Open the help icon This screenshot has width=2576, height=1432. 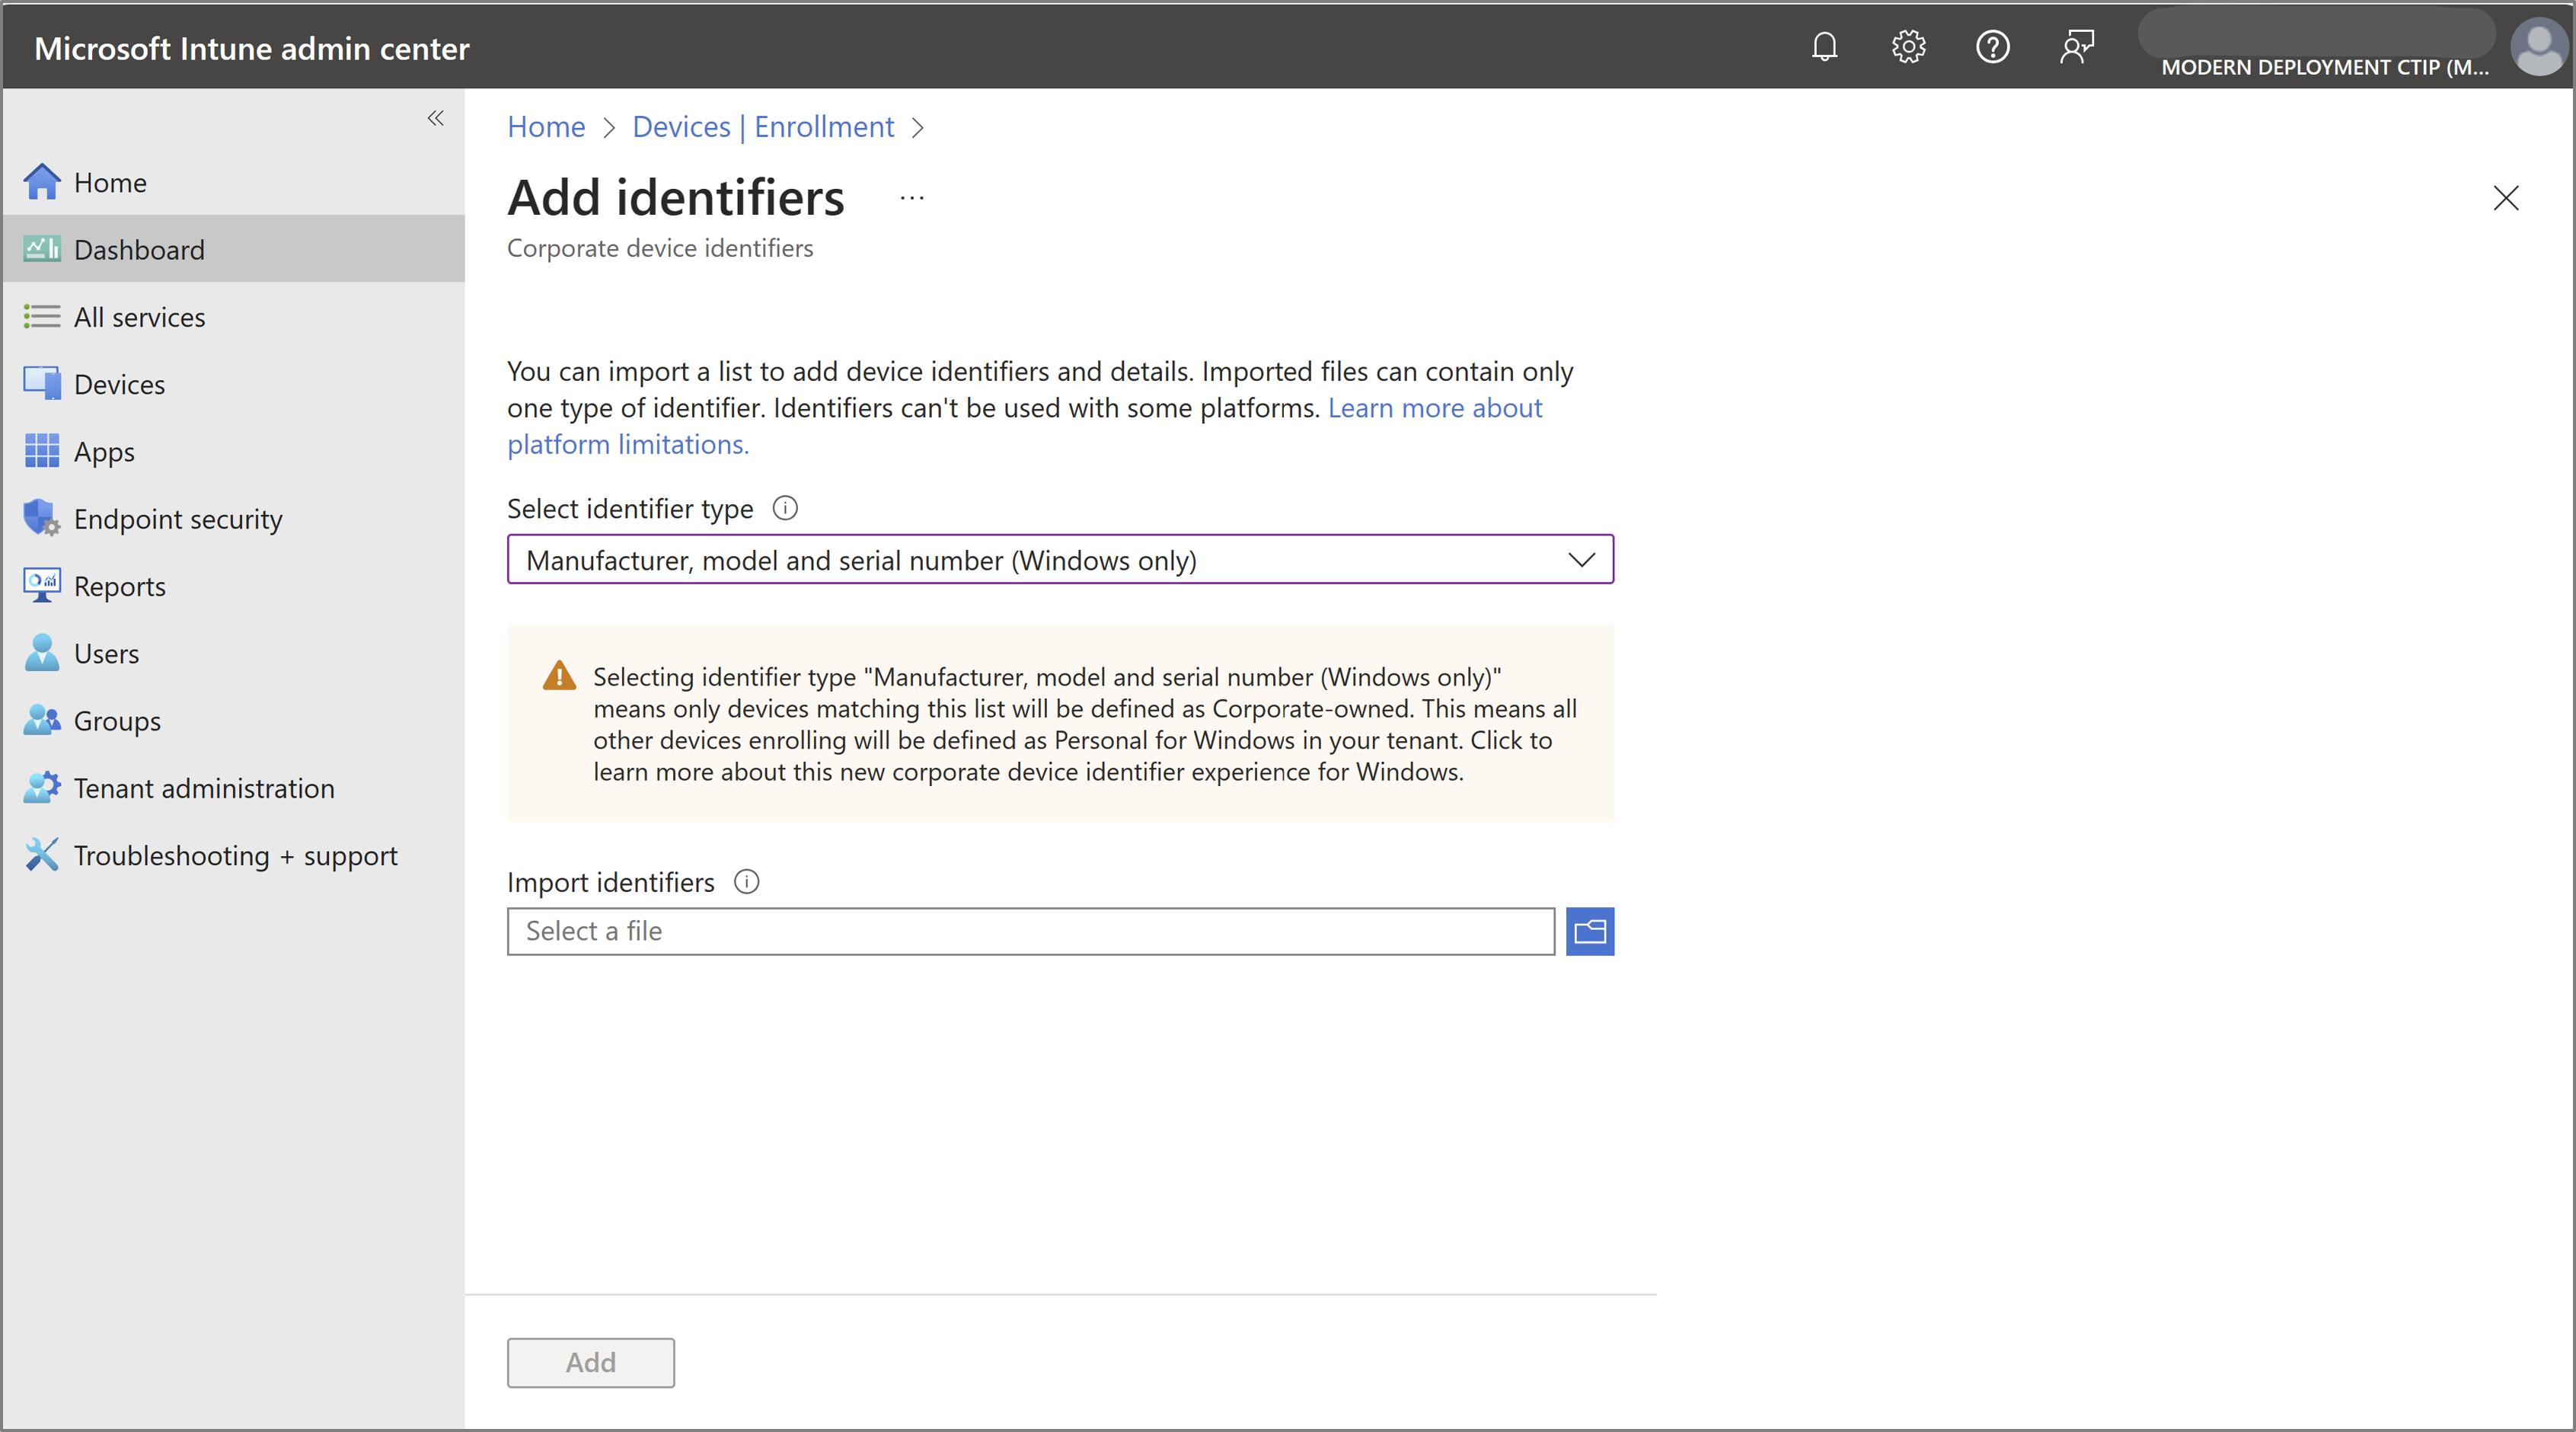pyautogui.click(x=1992, y=46)
